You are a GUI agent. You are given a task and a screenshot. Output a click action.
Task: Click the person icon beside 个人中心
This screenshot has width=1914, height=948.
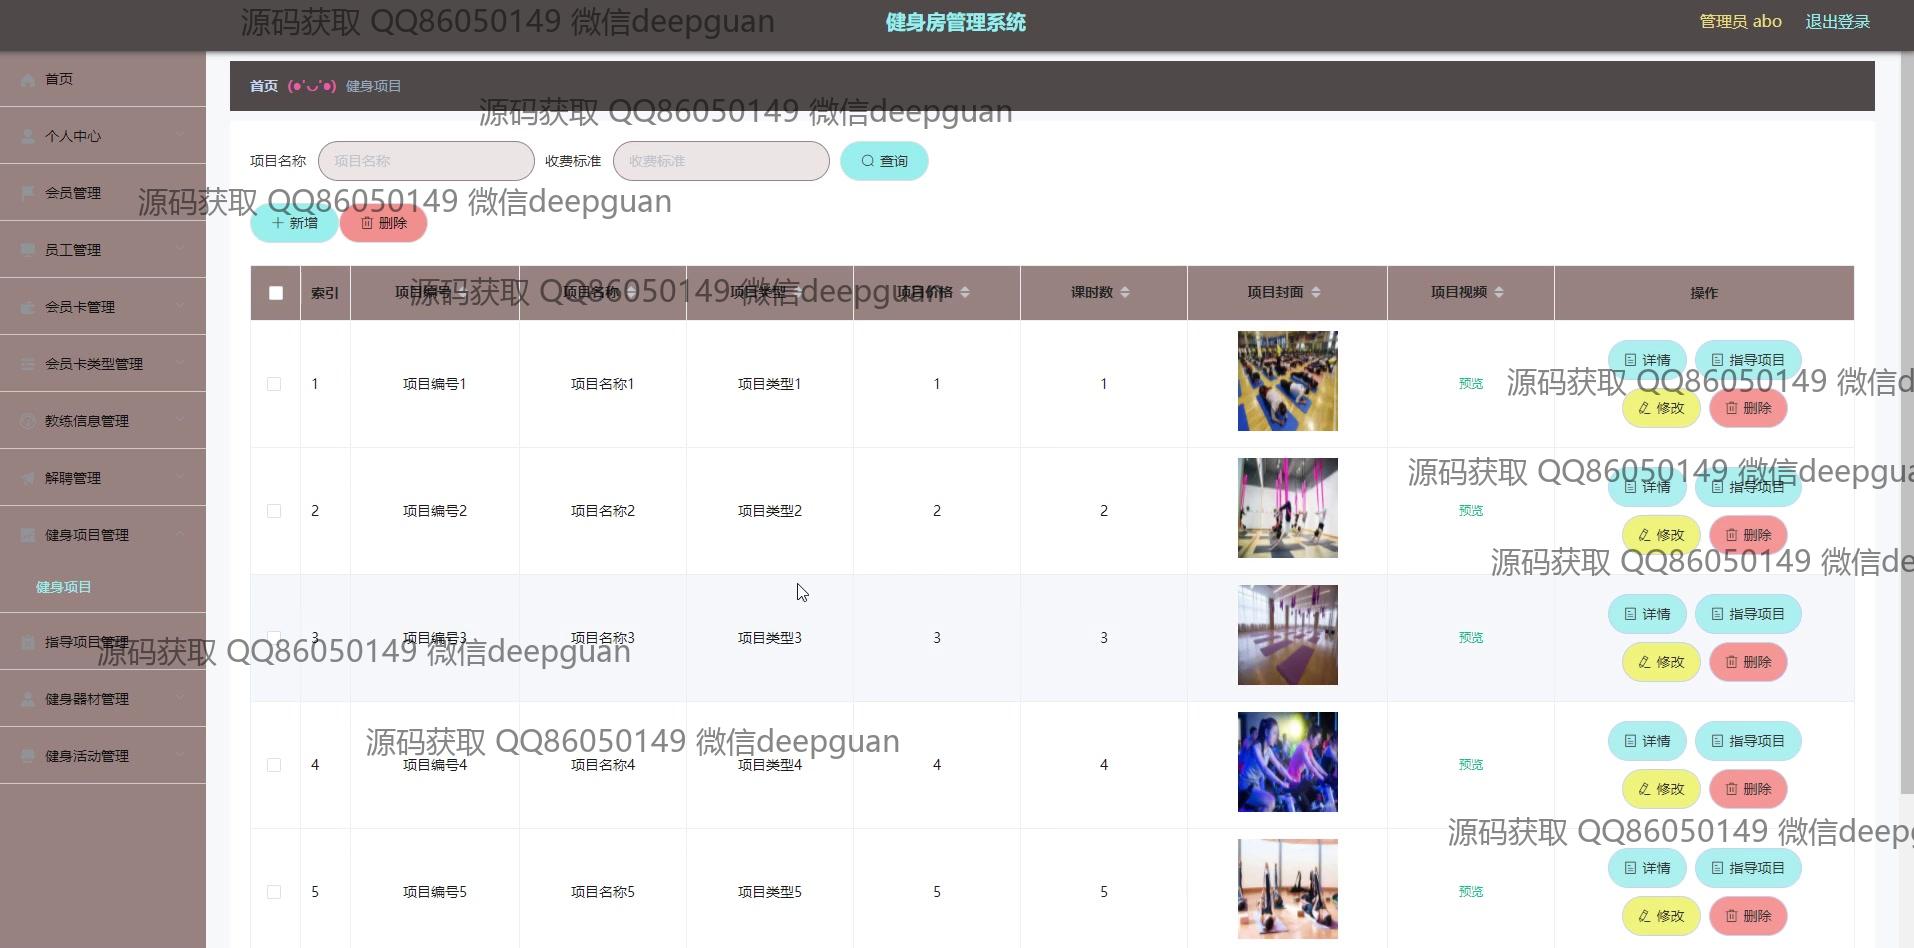coord(28,136)
